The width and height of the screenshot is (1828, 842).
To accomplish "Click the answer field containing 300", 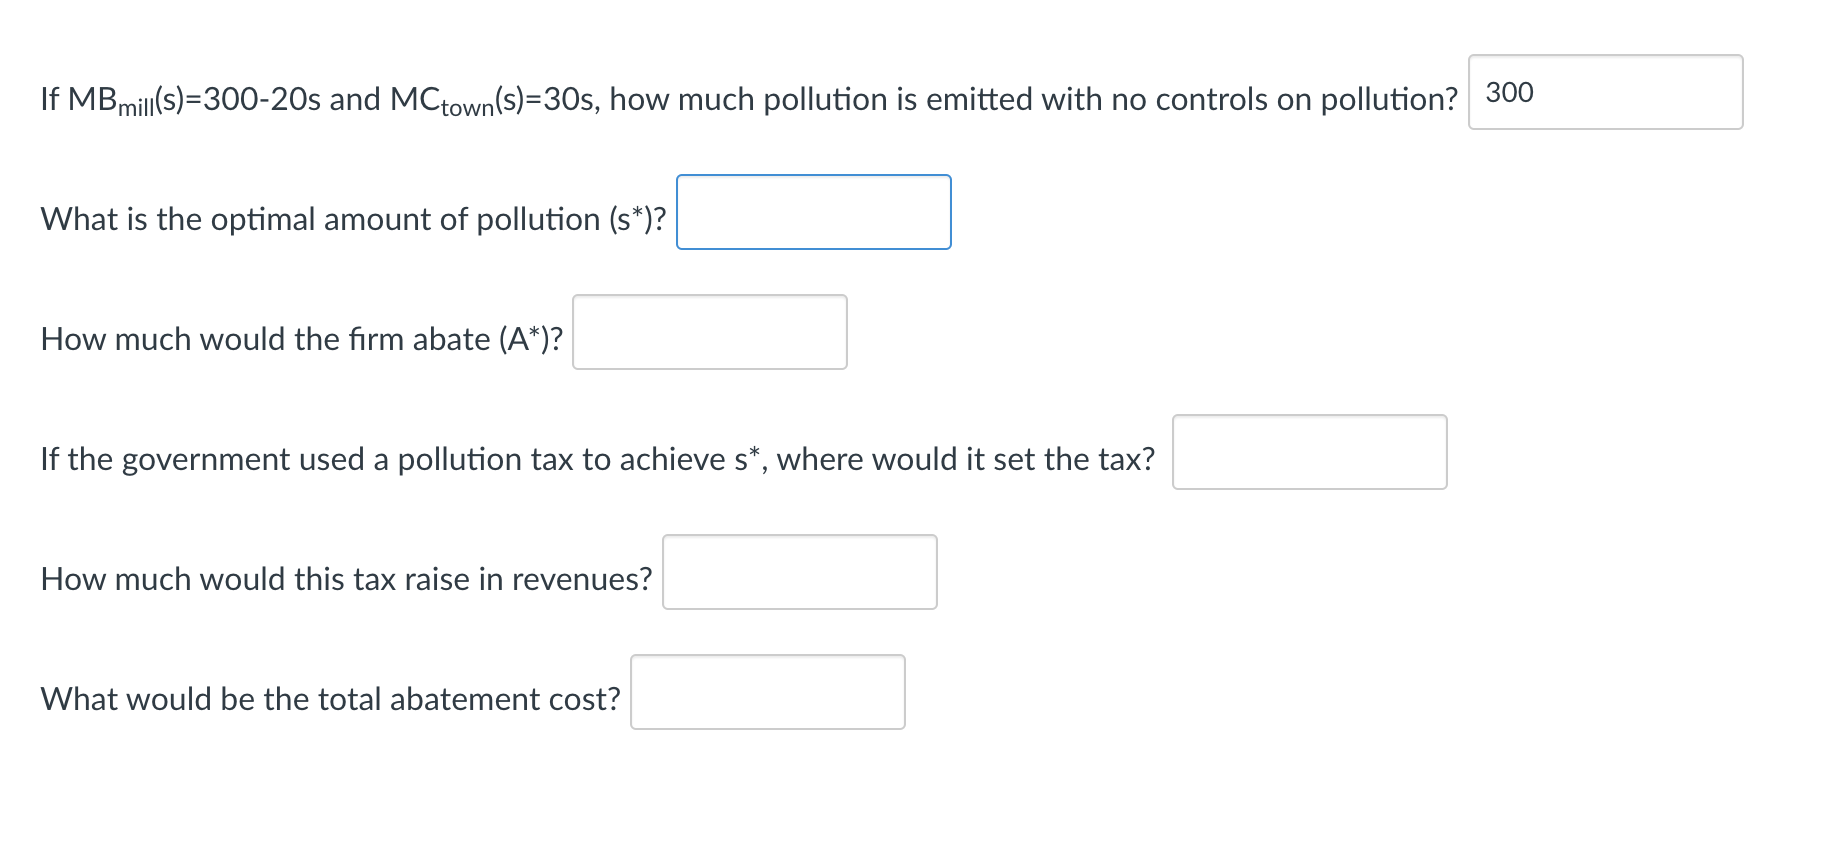I will pyautogui.click(x=1604, y=92).
